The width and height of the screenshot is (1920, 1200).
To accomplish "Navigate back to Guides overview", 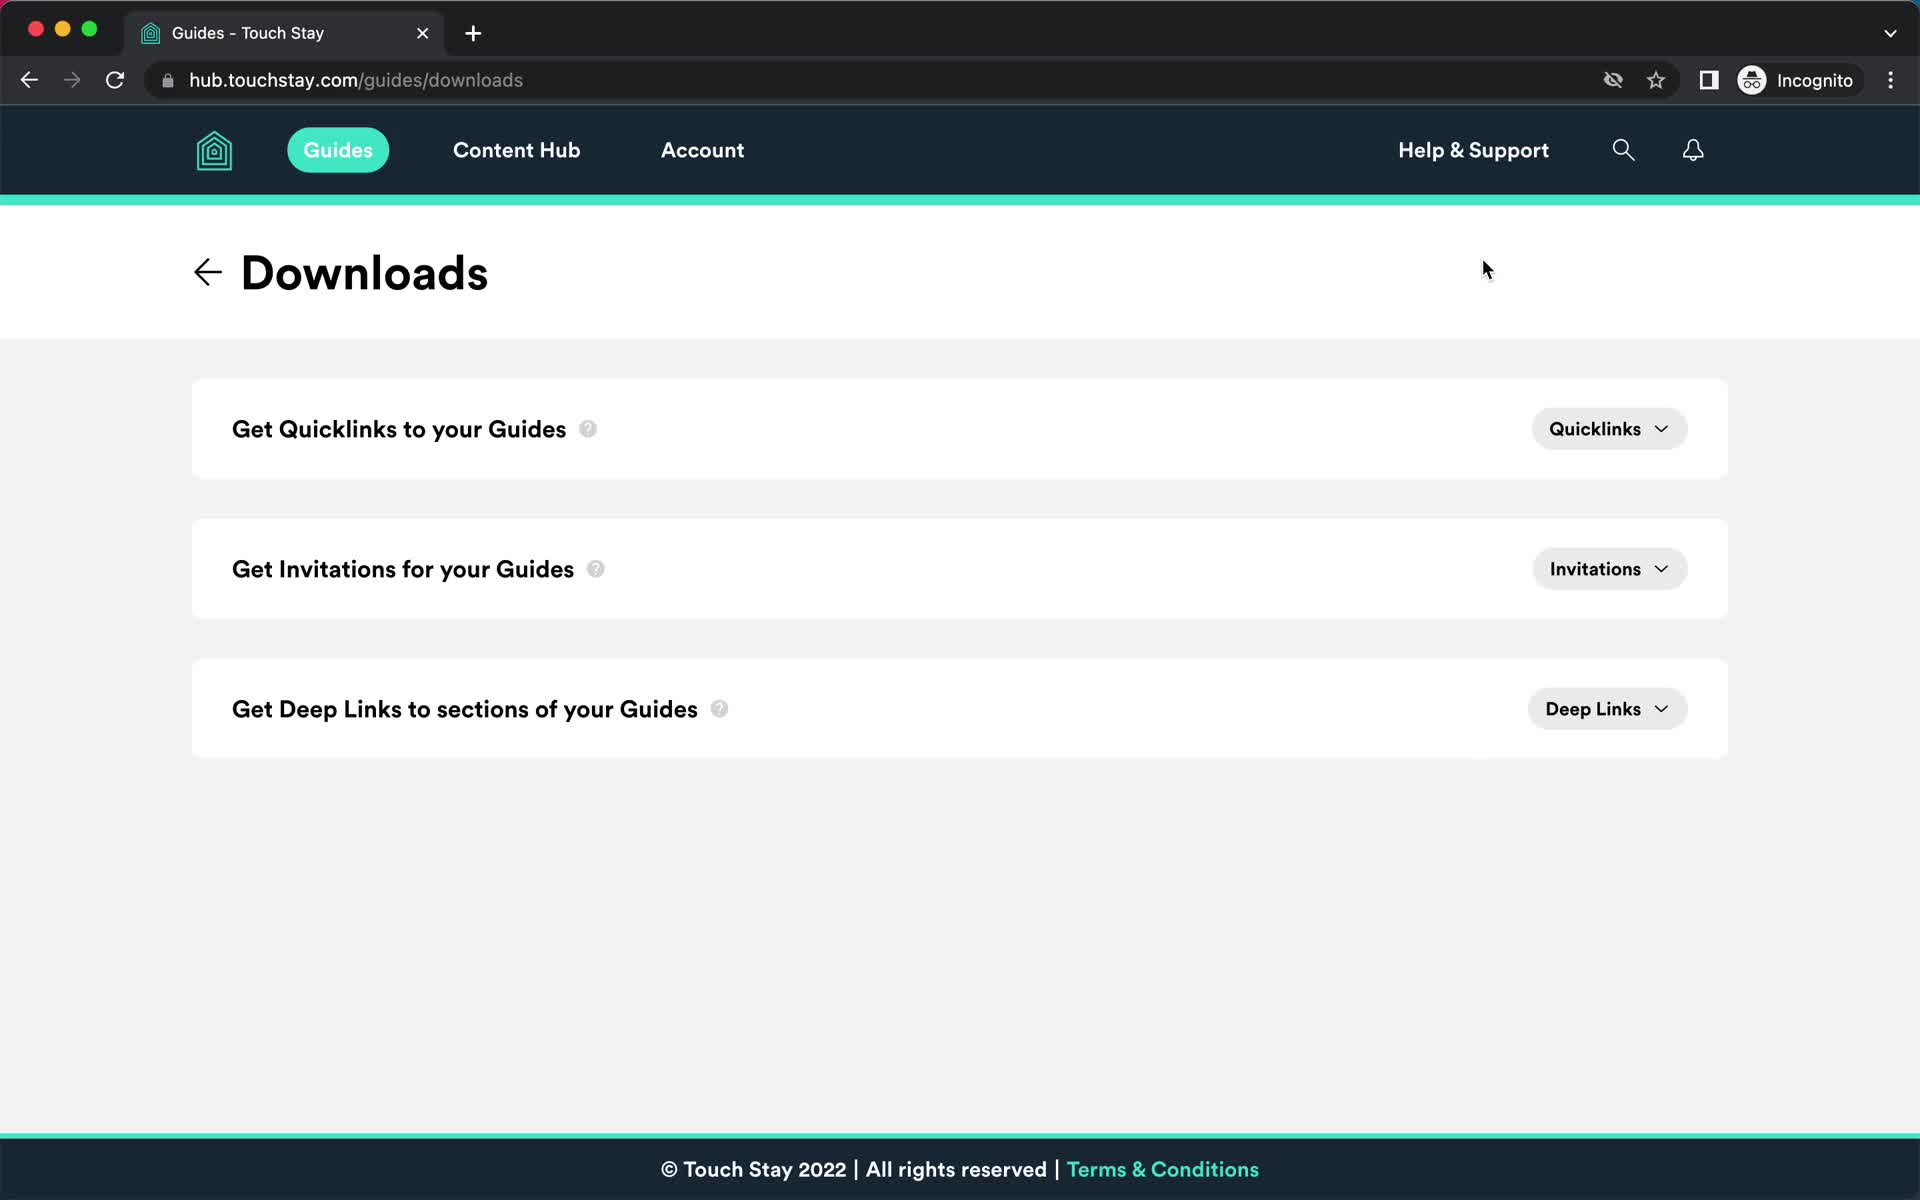I will click(206, 272).
